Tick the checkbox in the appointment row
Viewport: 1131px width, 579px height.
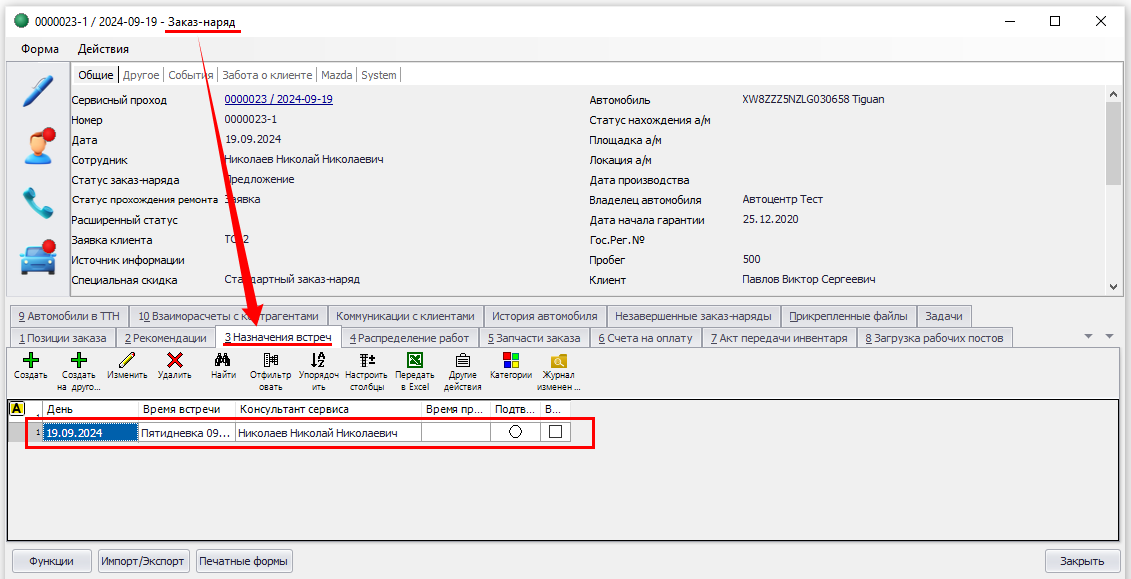555,432
